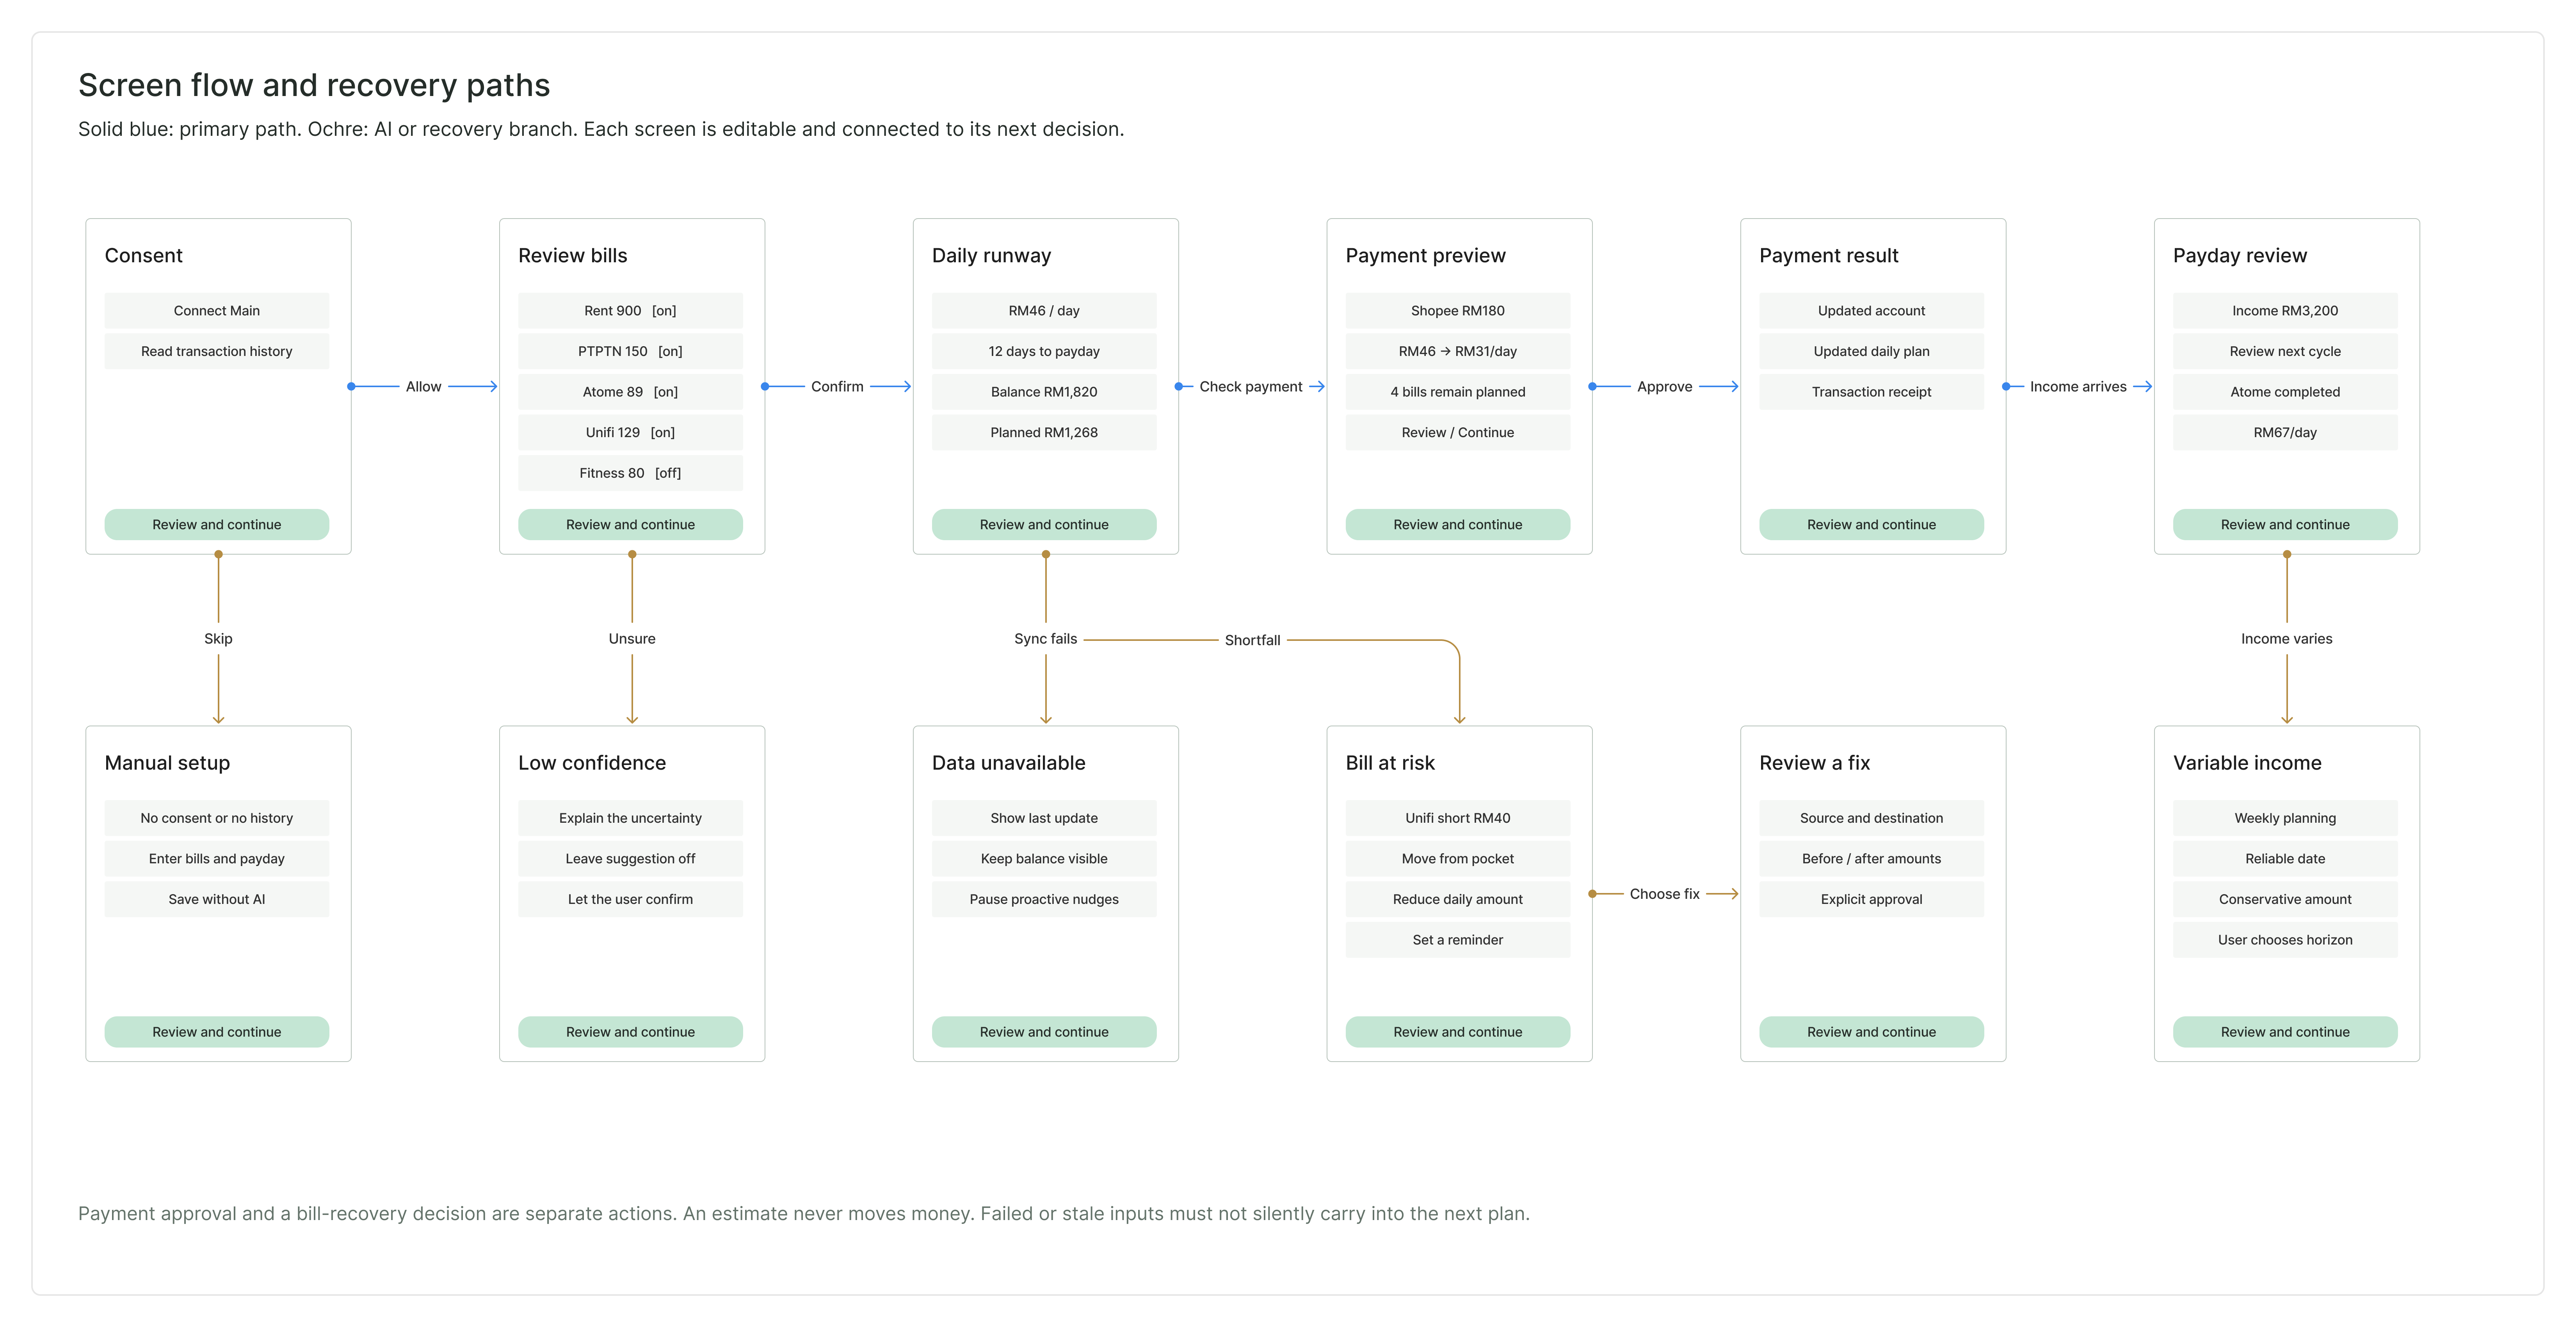The height and width of the screenshot is (1327, 2576).
Task: Choose the Set a reminder option
Action: coord(1458,939)
